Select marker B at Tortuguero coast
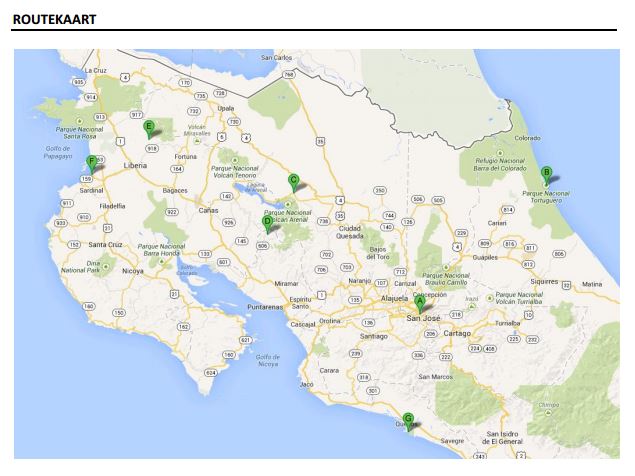The height and width of the screenshot is (476, 635). (546, 176)
